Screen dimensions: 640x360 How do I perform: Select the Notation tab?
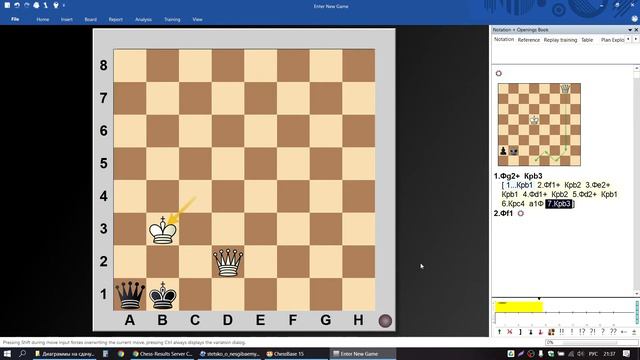click(x=504, y=40)
